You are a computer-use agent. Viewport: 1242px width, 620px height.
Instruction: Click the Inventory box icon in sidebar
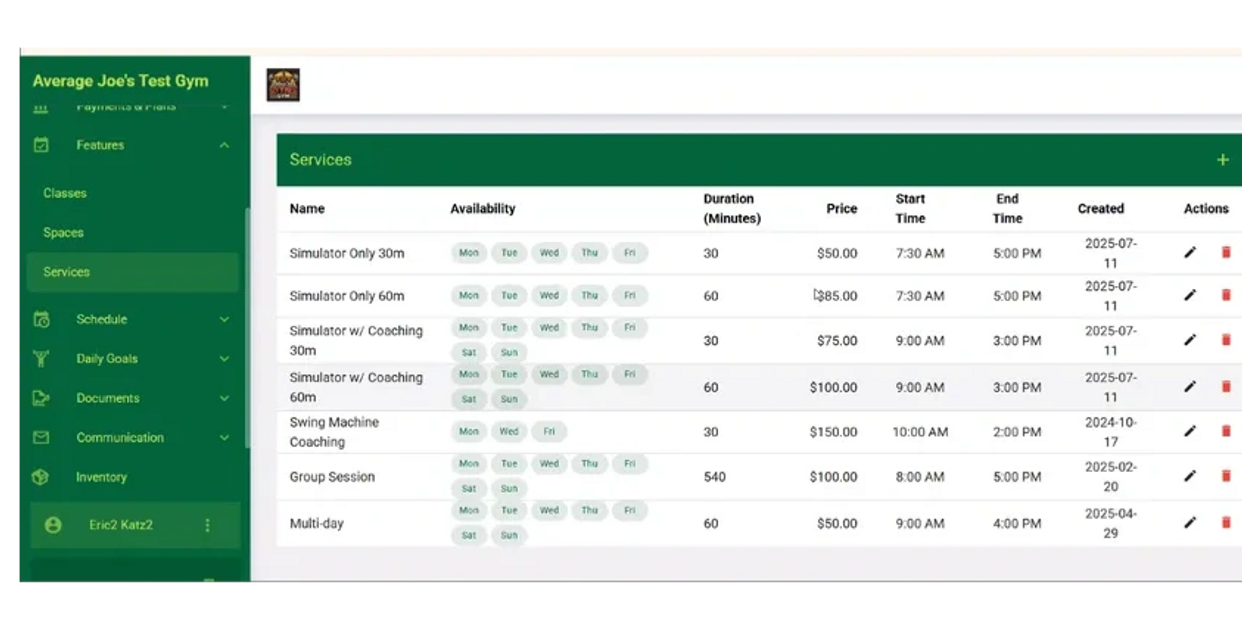pyautogui.click(x=41, y=477)
